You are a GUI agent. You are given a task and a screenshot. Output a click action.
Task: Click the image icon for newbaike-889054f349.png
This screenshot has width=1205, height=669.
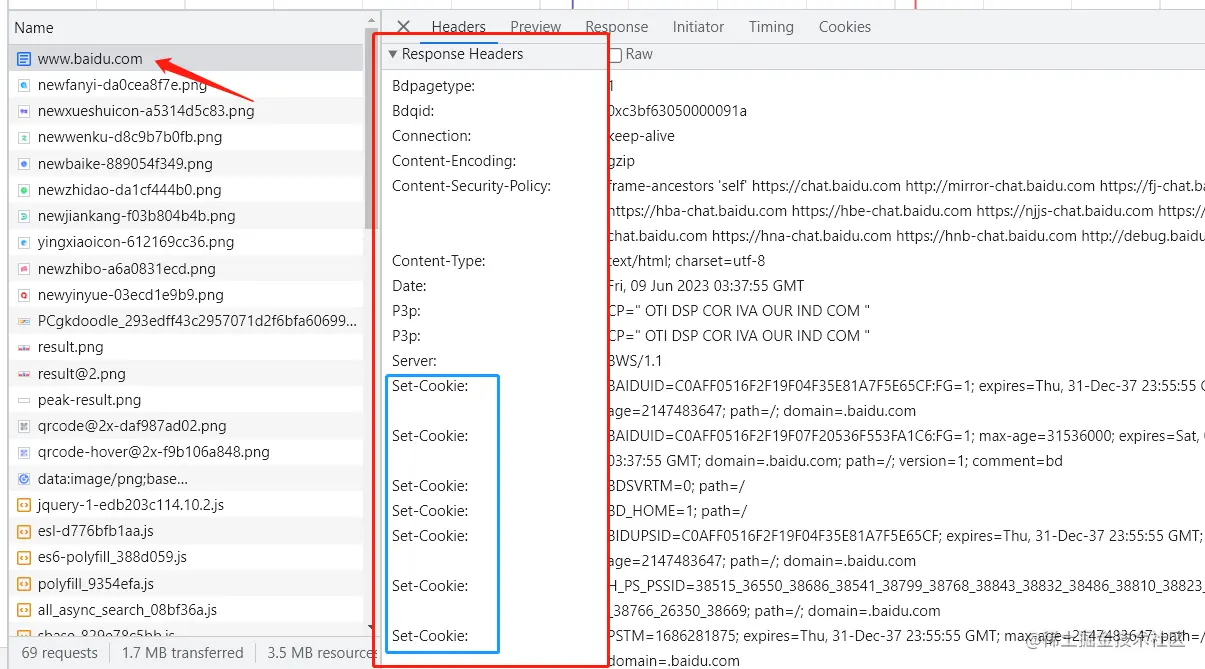pos(24,164)
